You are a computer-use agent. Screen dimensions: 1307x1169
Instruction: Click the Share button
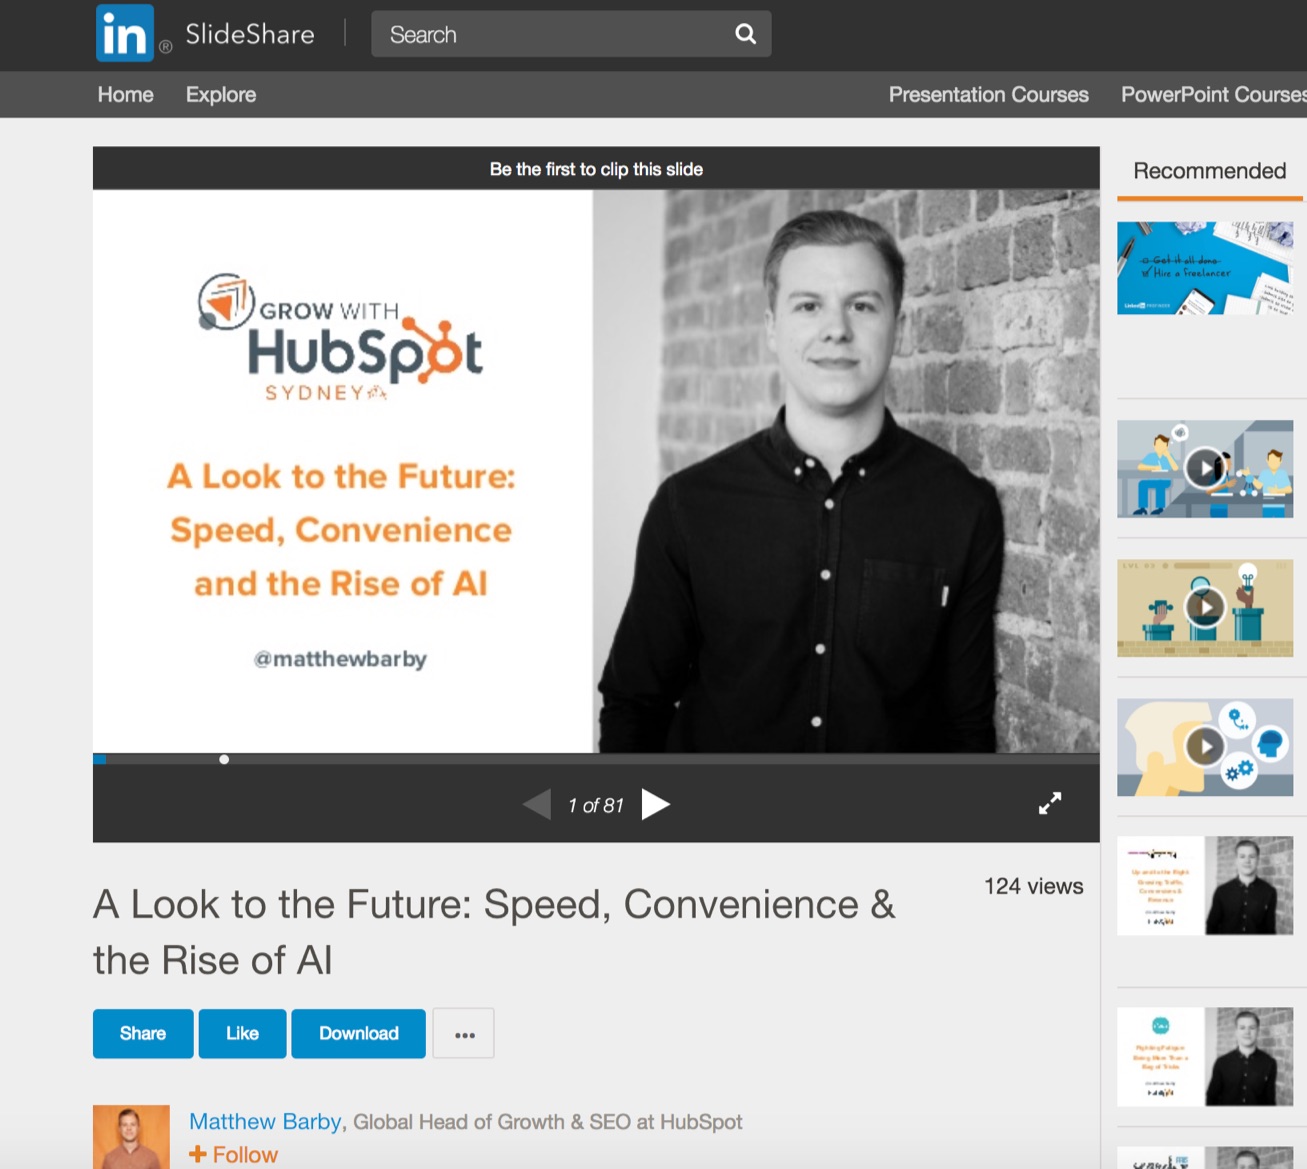tap(143, 1033)
